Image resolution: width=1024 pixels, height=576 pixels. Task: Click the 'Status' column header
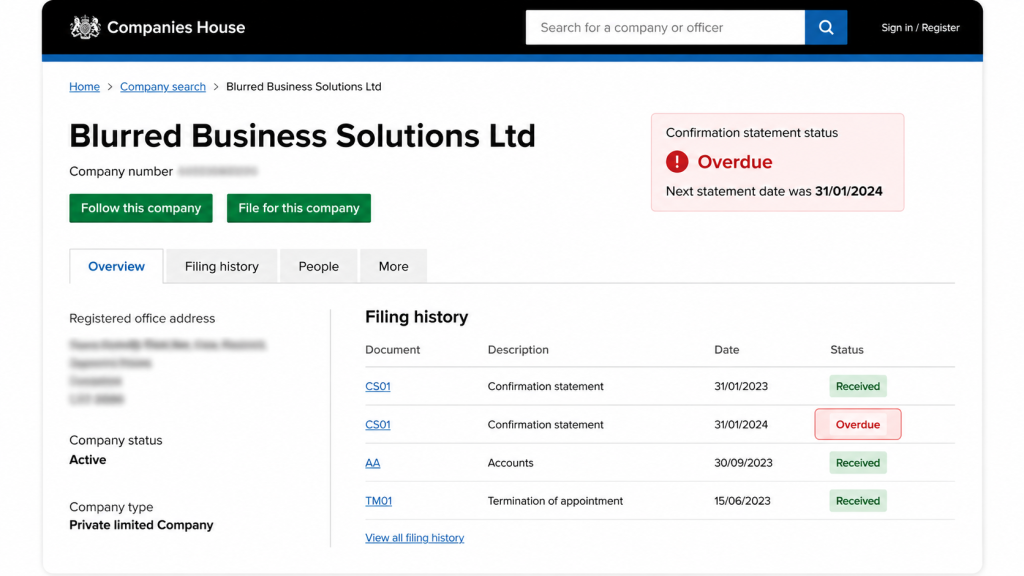pyautogui.click(x=846, y=349)
